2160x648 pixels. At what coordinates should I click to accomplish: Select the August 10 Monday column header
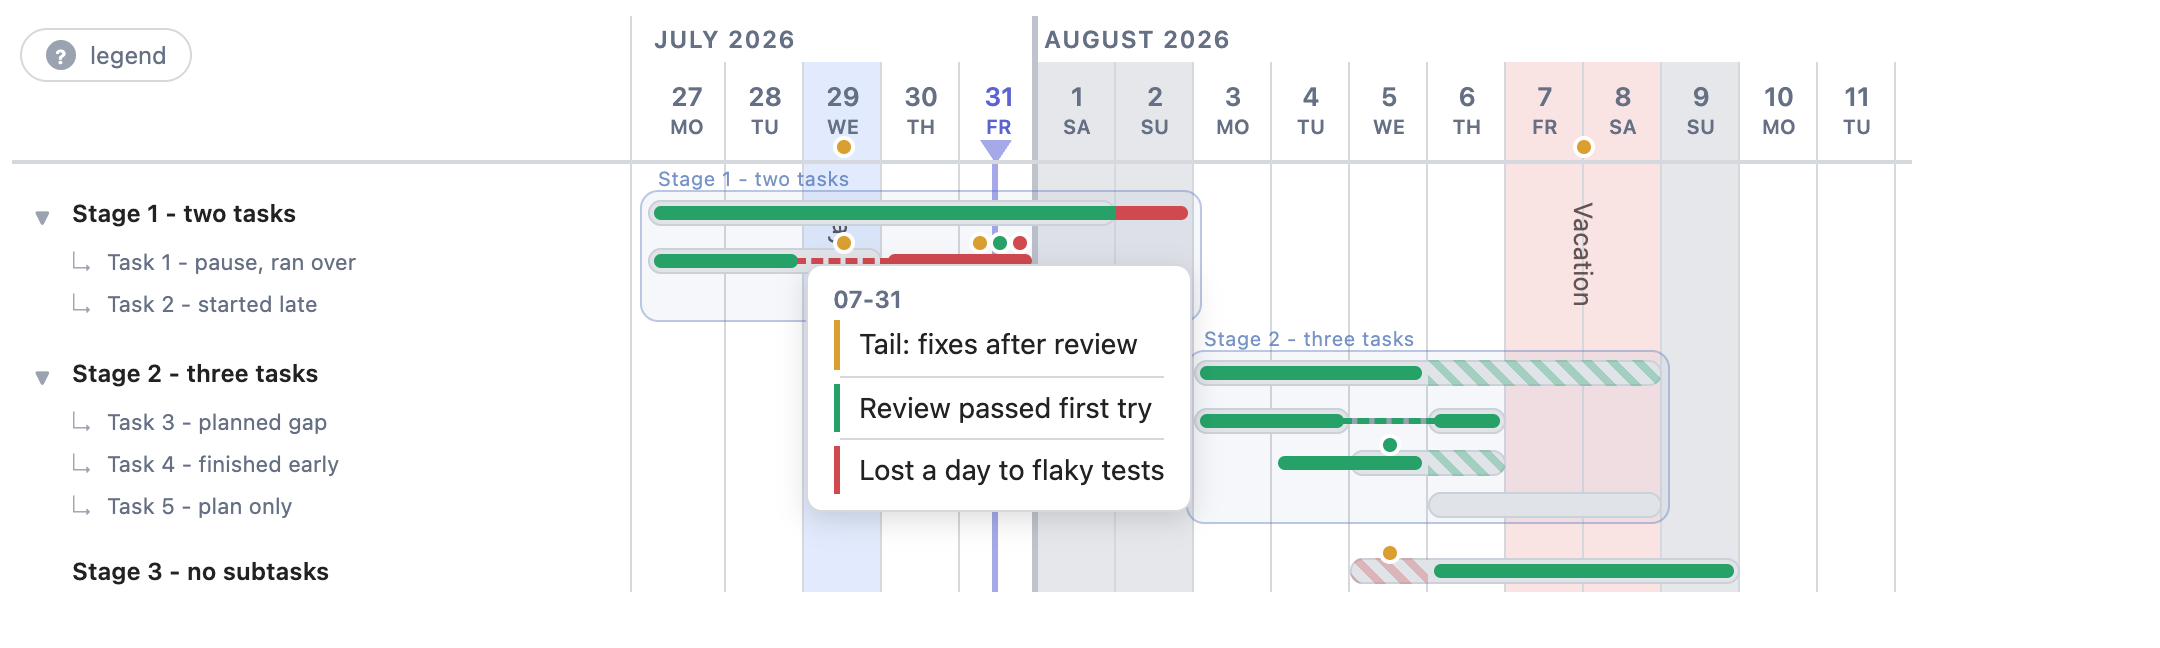tap(1778, 111)
